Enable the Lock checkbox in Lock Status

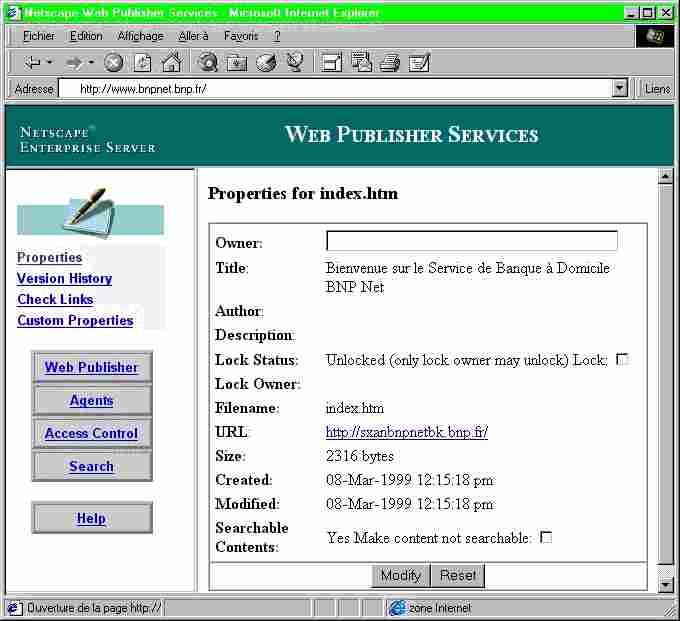pos(622,360)
